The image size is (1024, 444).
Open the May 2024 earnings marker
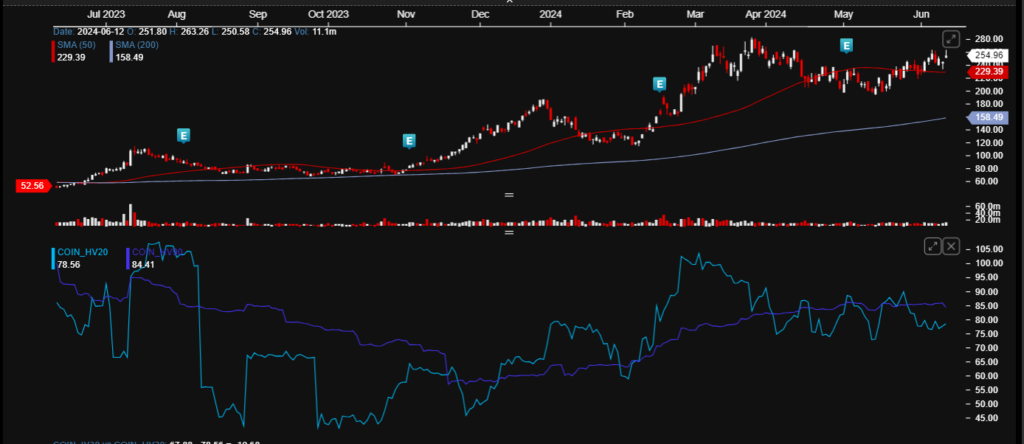coord(846,46)
